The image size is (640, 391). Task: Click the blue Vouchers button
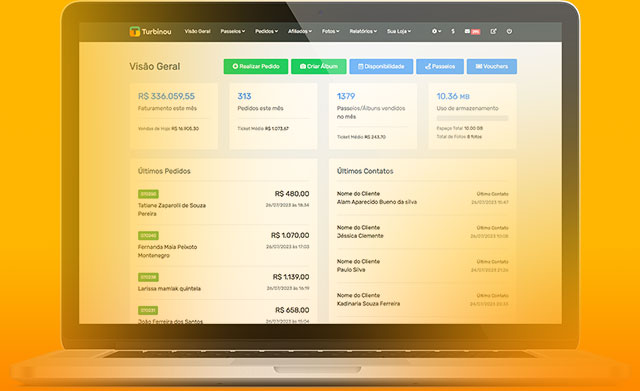tap(492, 67)
